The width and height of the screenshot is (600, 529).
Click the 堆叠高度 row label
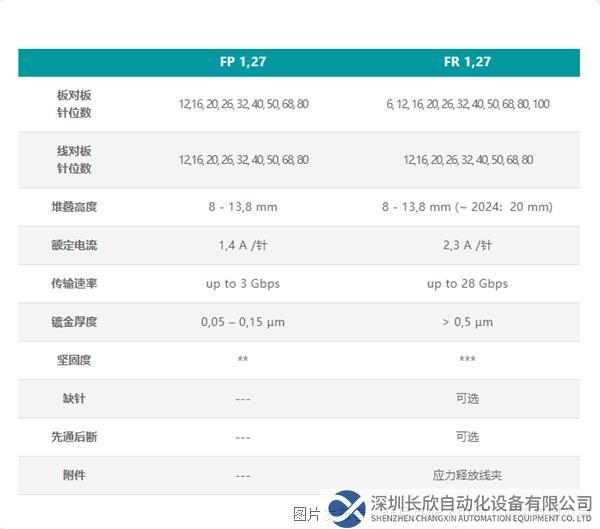[74, 207]
